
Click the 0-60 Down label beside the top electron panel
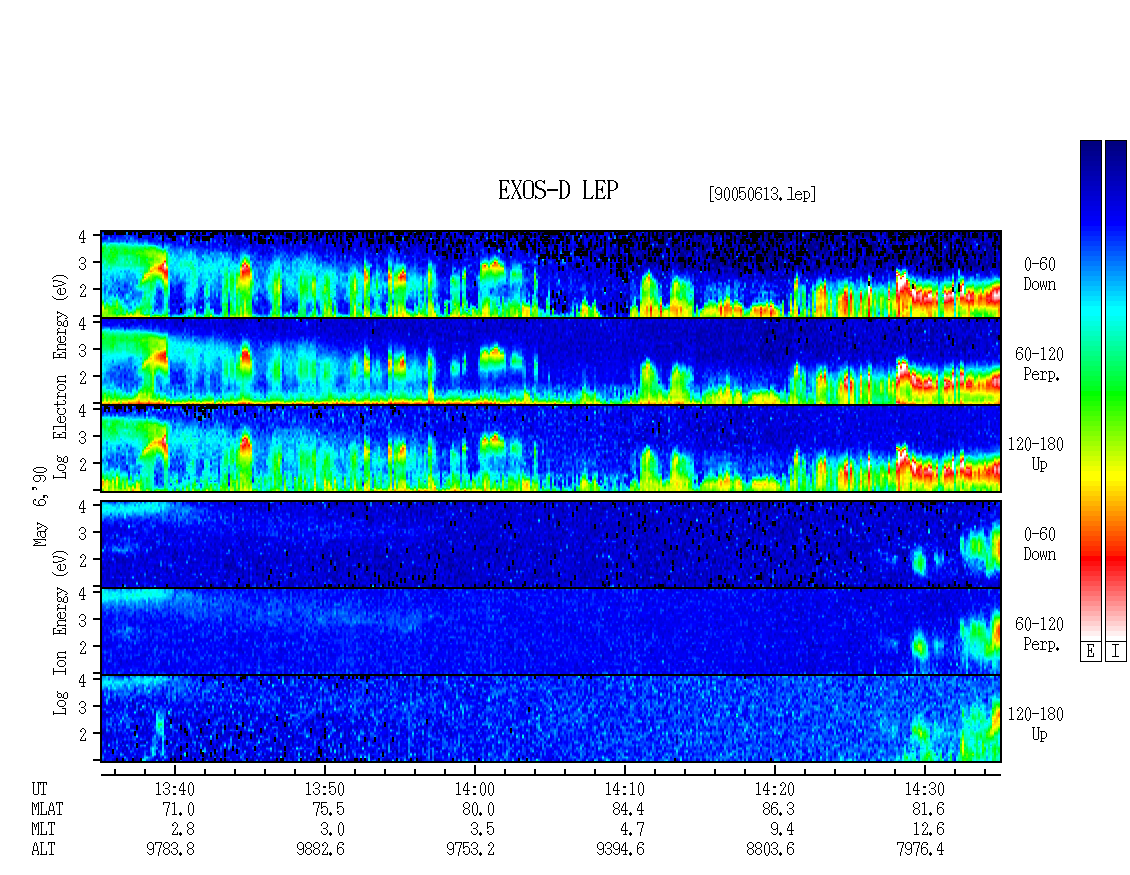point(1039,275)
